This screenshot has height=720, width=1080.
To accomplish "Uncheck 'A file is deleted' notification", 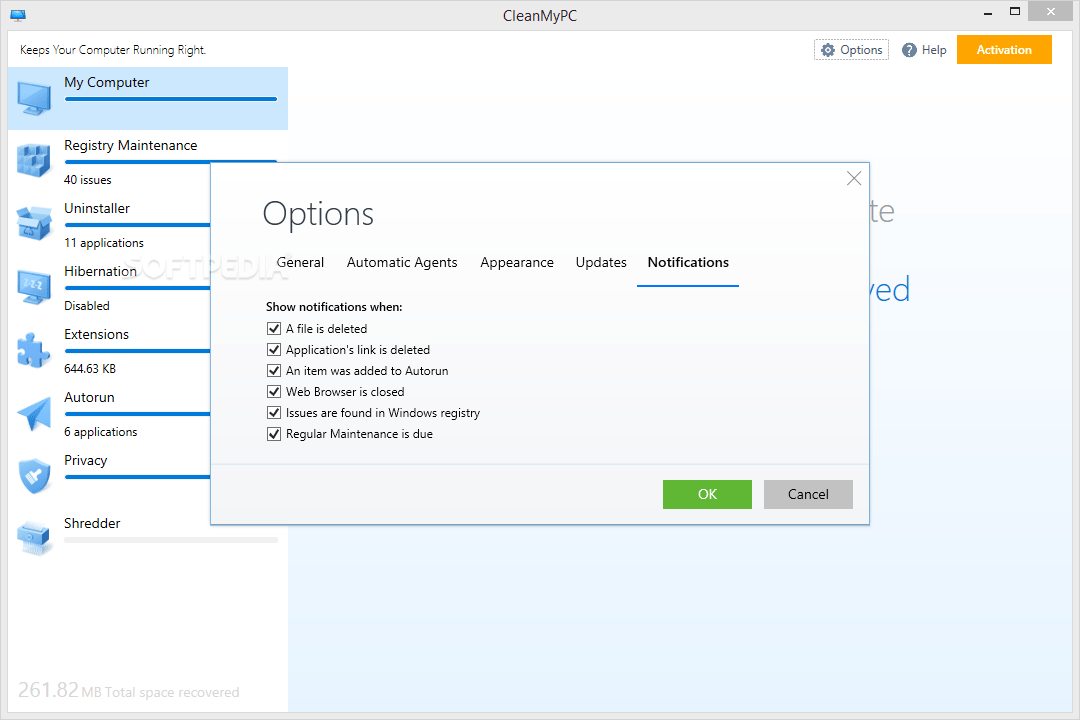I will tap(274, 329).
